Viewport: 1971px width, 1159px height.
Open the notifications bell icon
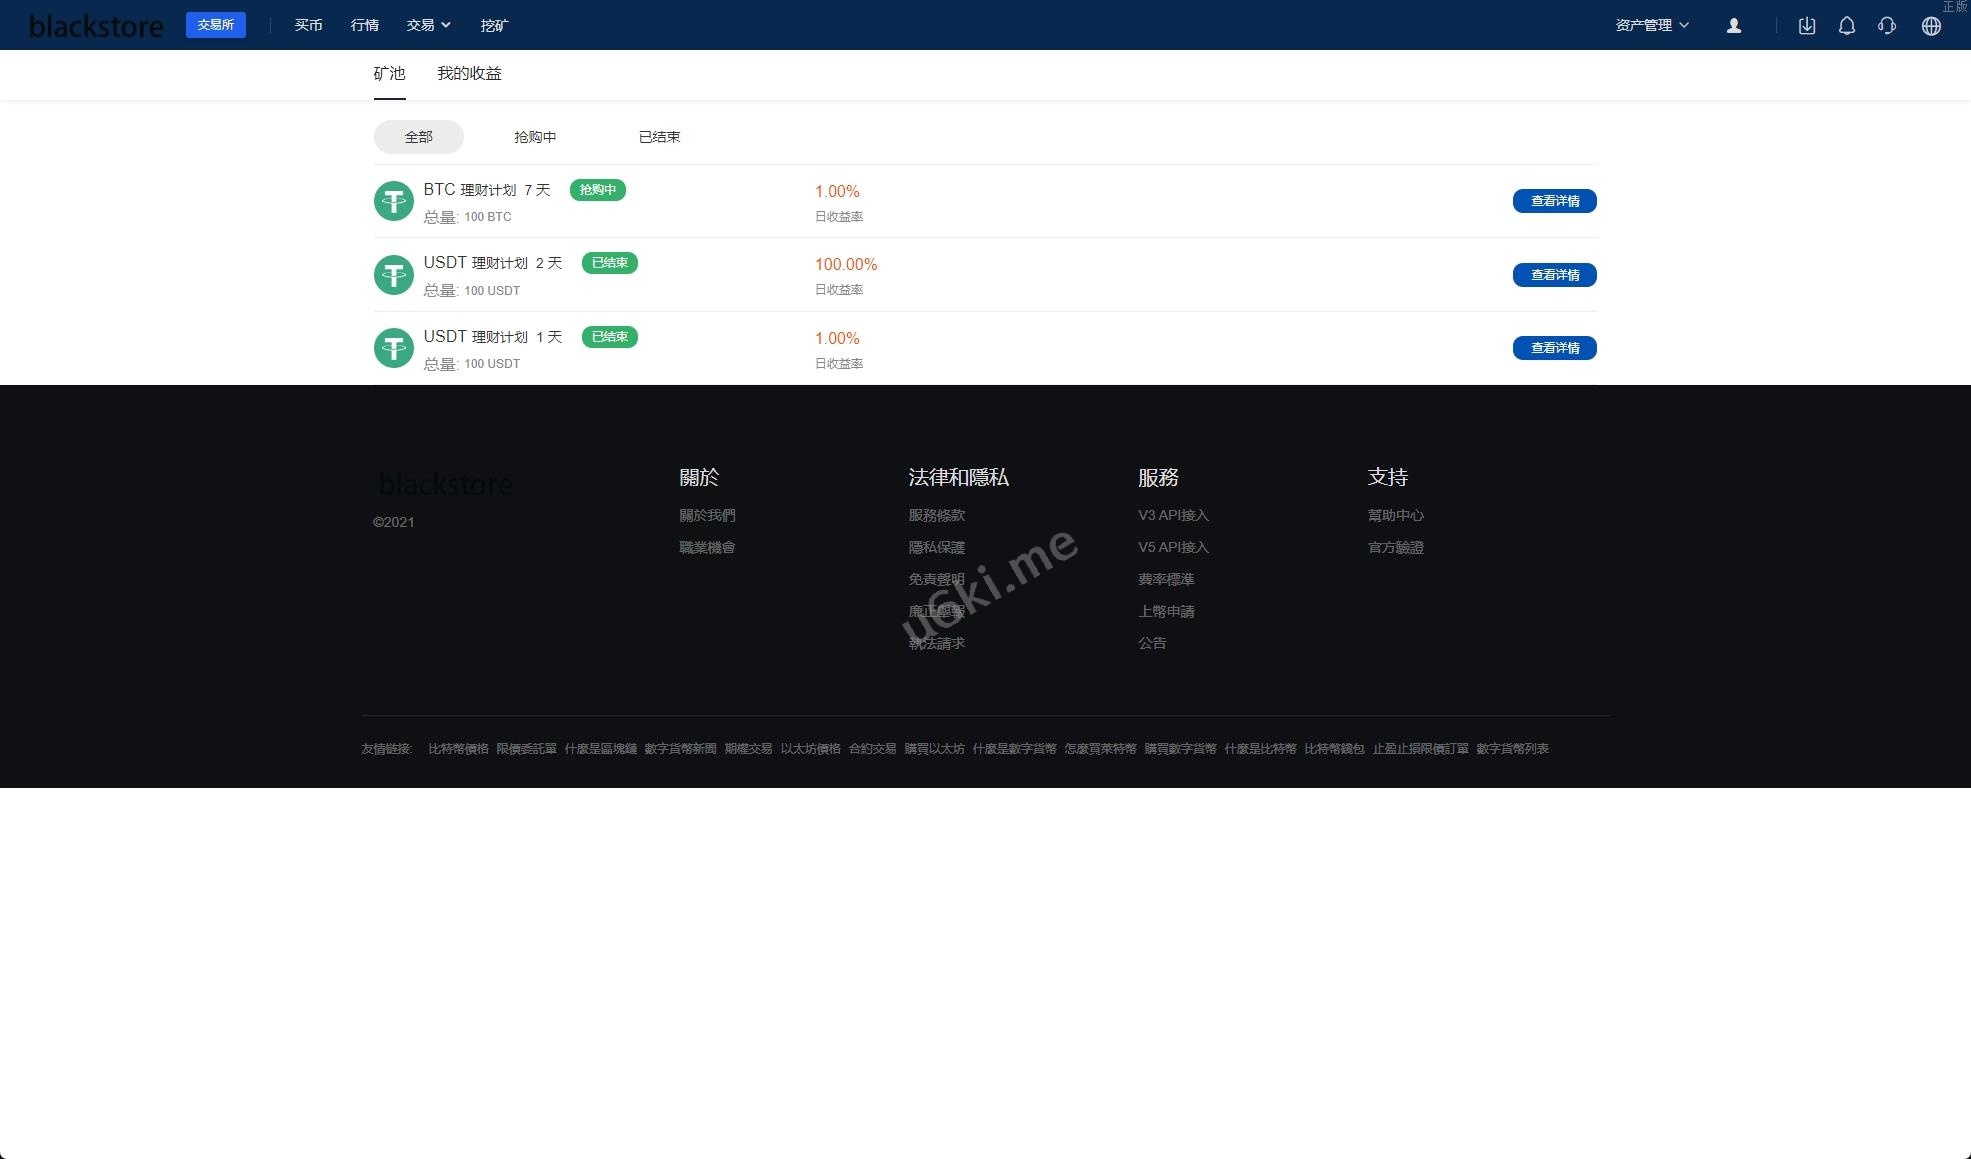click(x=1847, y=26)
